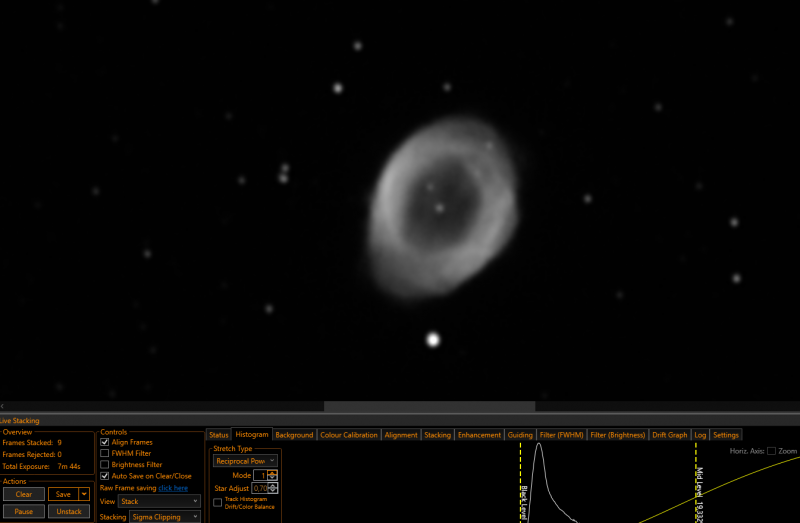Uncheck Auto Save on Clear/Close

point(105,476)
